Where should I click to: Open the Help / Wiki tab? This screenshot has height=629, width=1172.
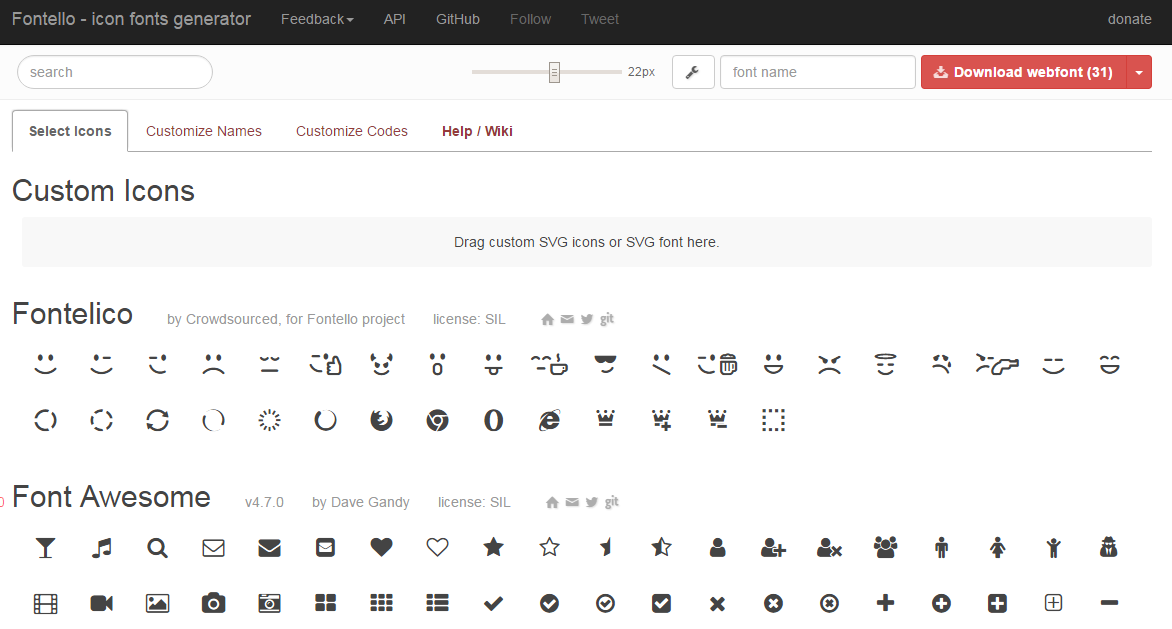pyautogui.click(x=477, y=131)
